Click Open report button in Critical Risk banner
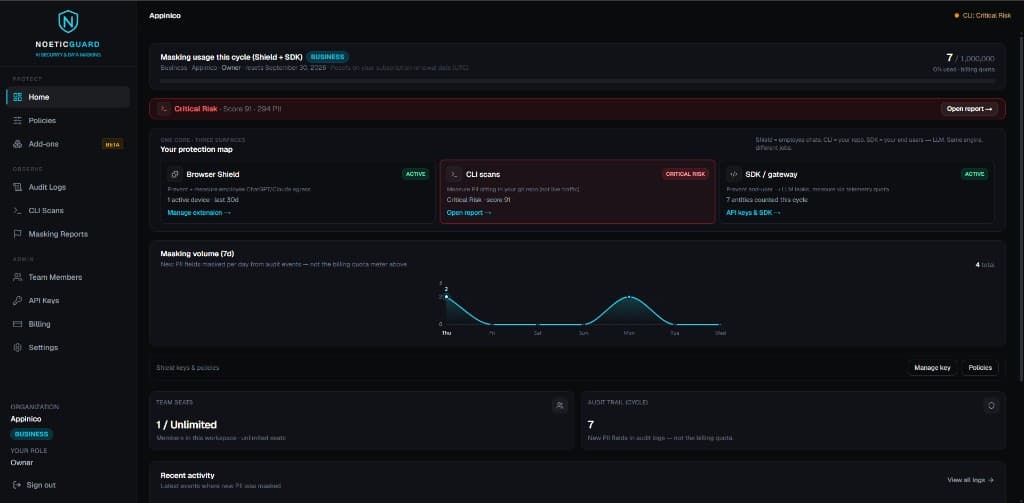1024x503 pixels. click(969, 109)
